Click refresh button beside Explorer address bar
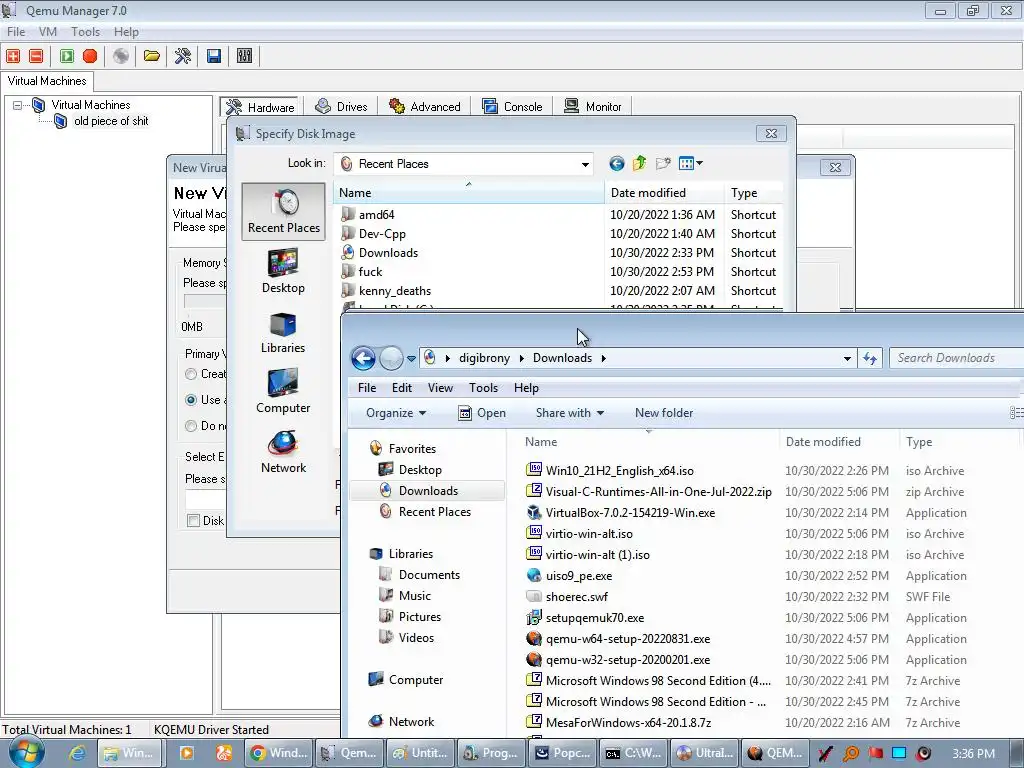 tap(870, 358)
